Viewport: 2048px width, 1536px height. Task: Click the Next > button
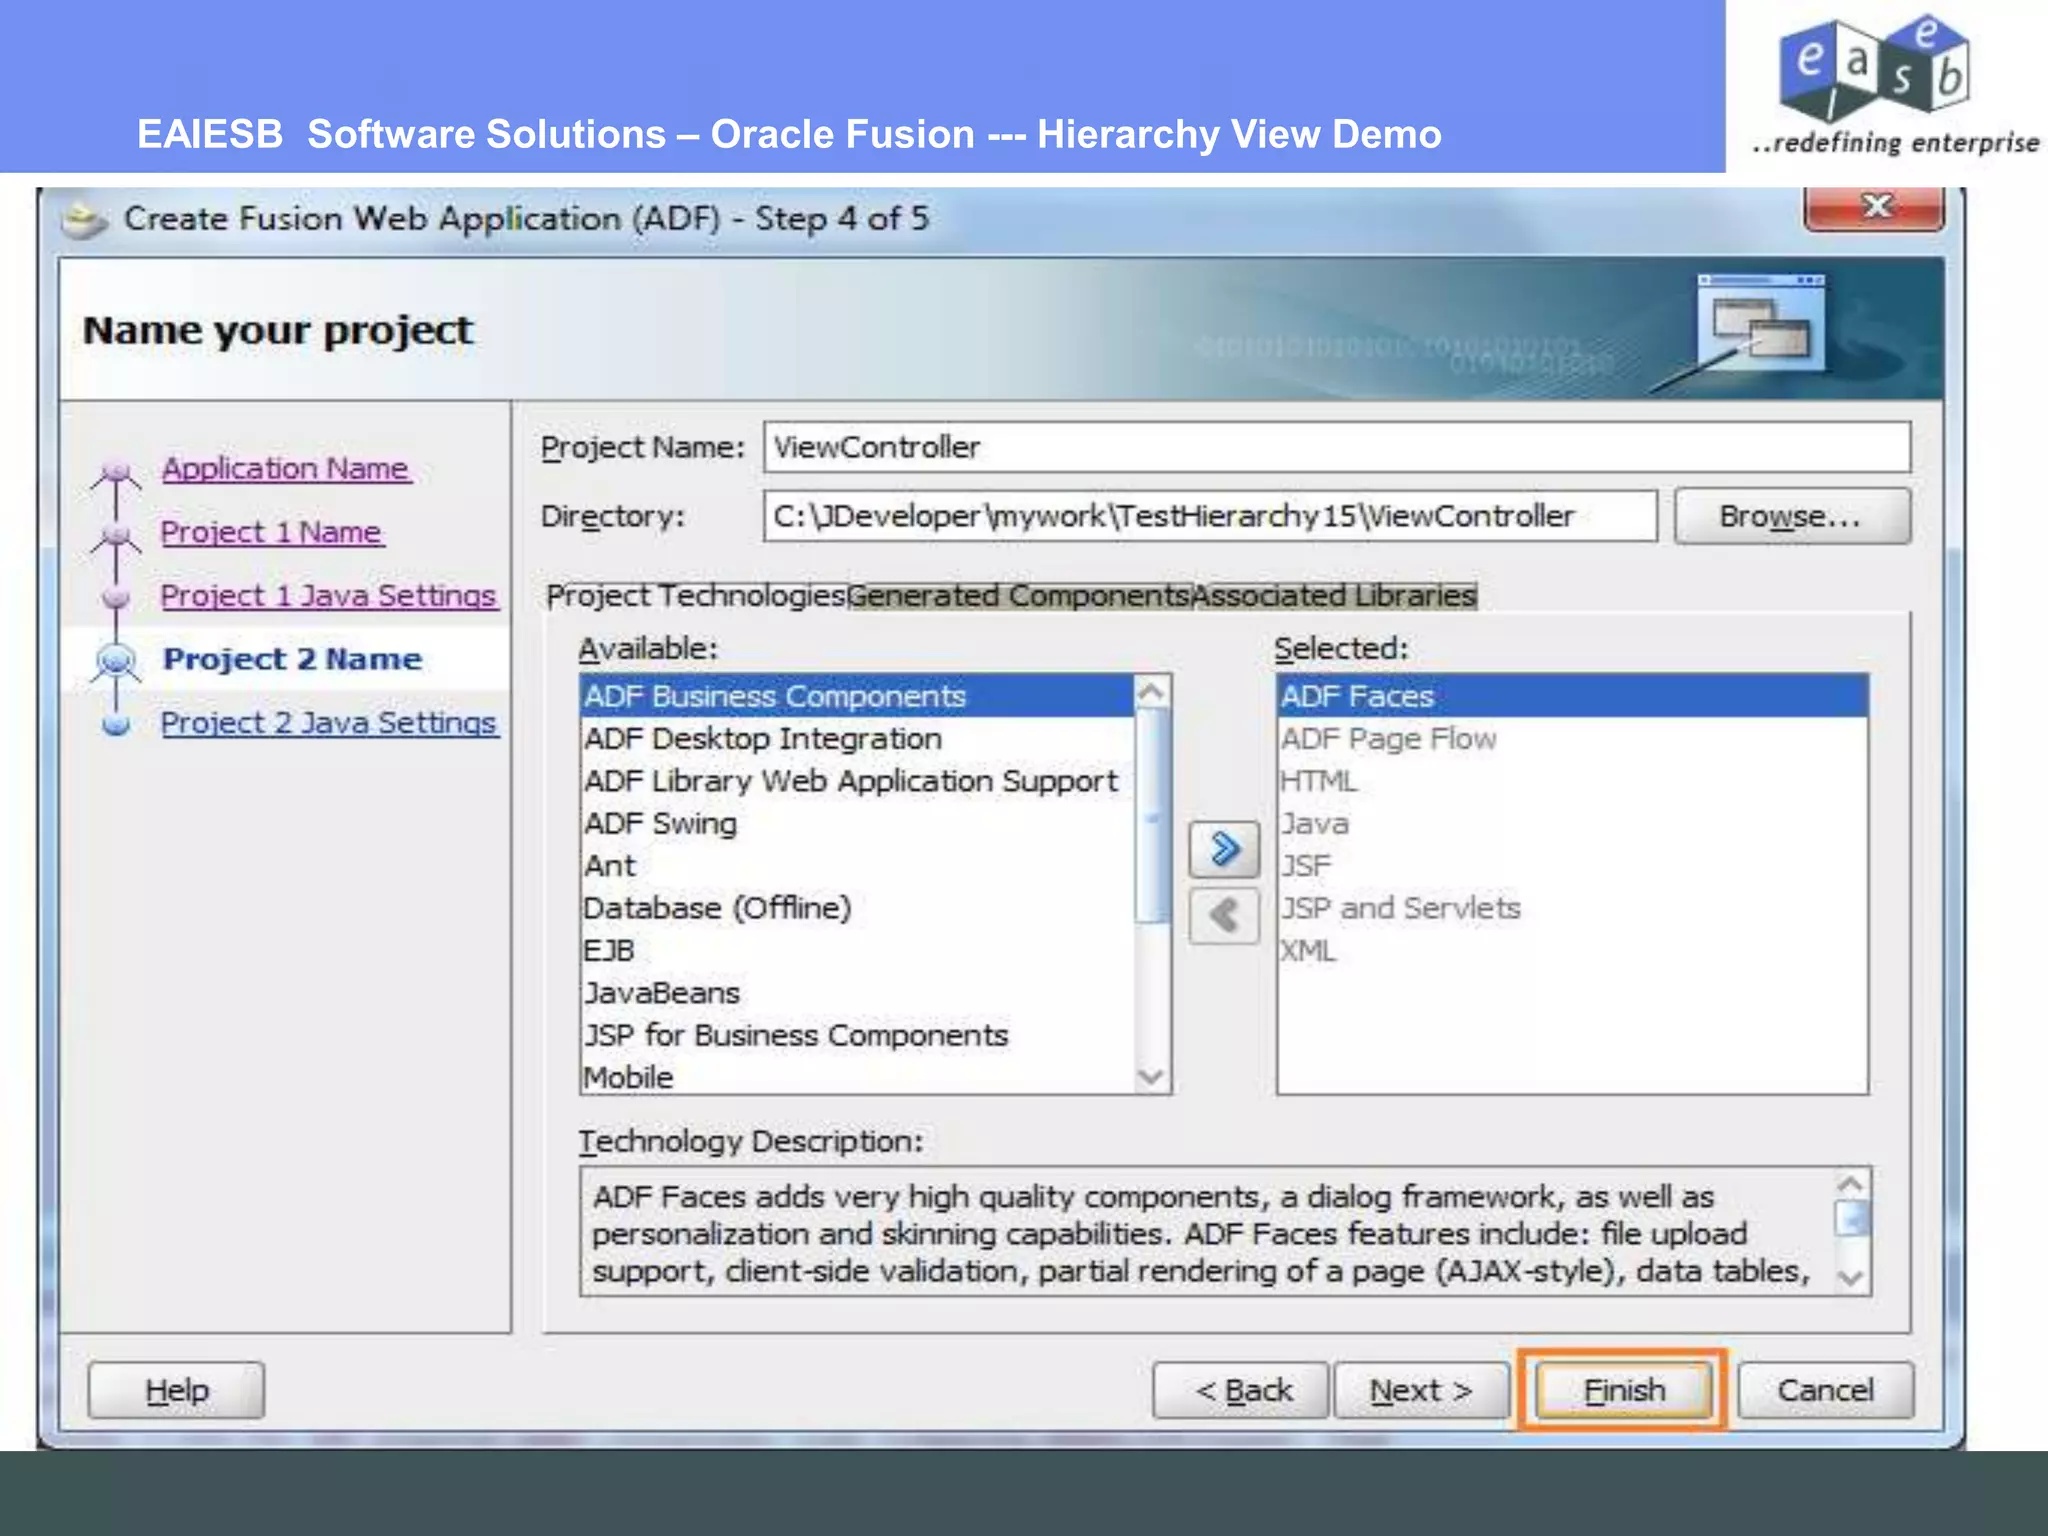coord(1421,1390)
